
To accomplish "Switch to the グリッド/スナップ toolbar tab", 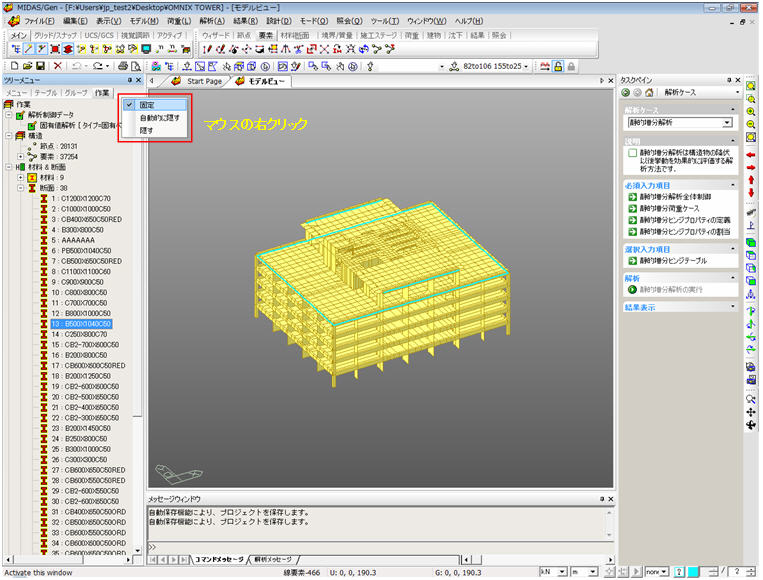I will coord(55,36).
